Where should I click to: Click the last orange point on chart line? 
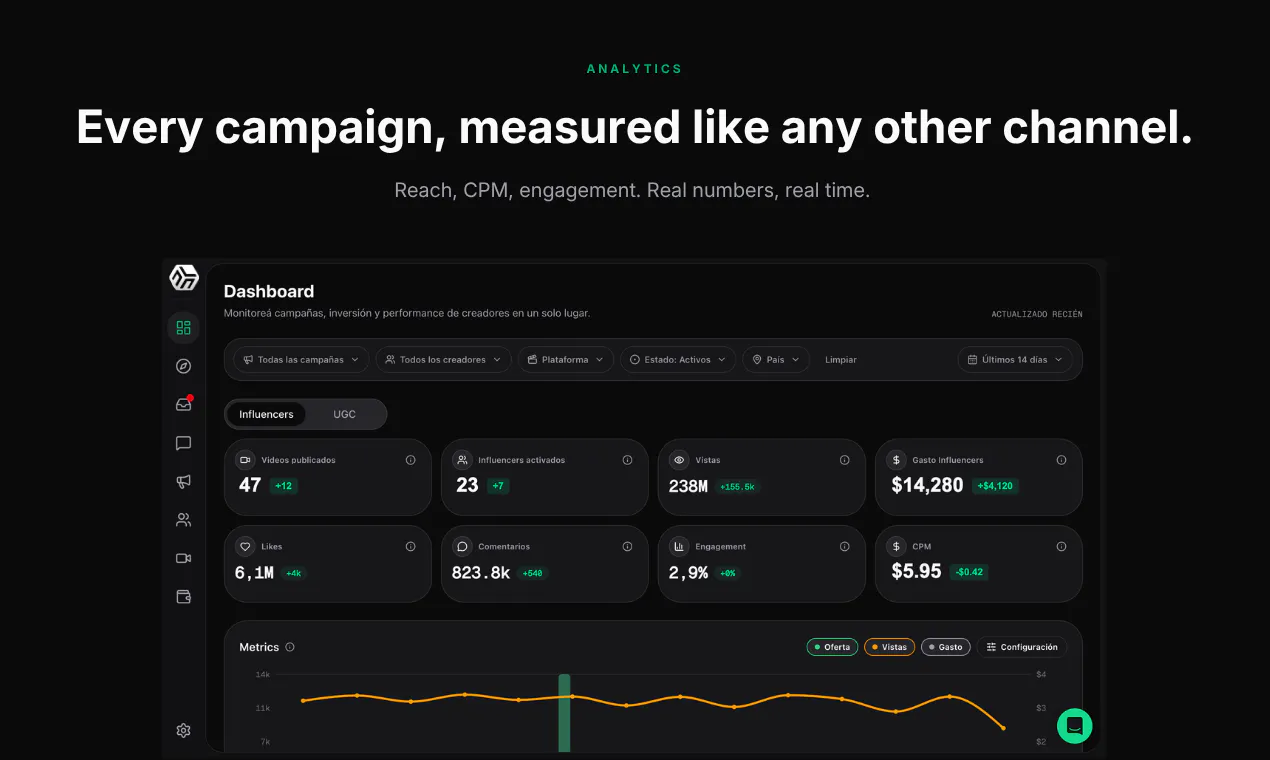click(x=1003, y=728)
